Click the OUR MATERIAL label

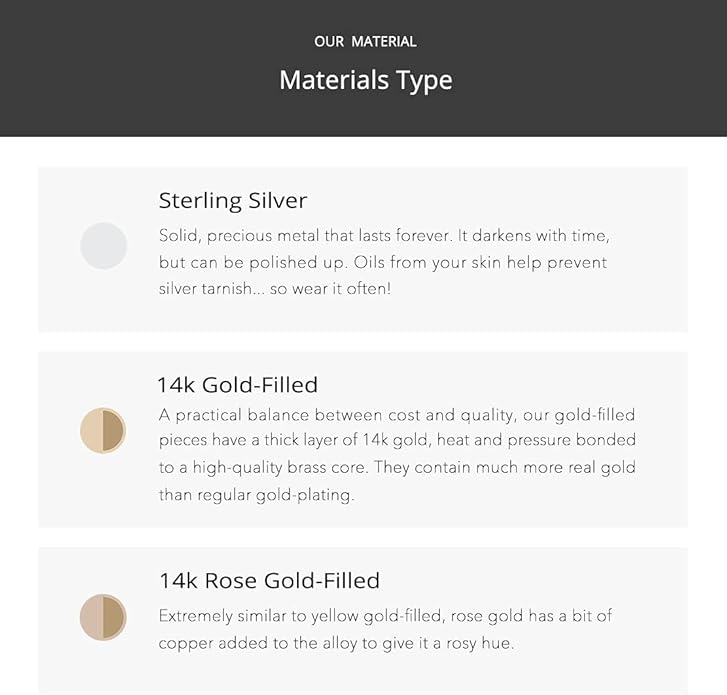pos(365,42)
